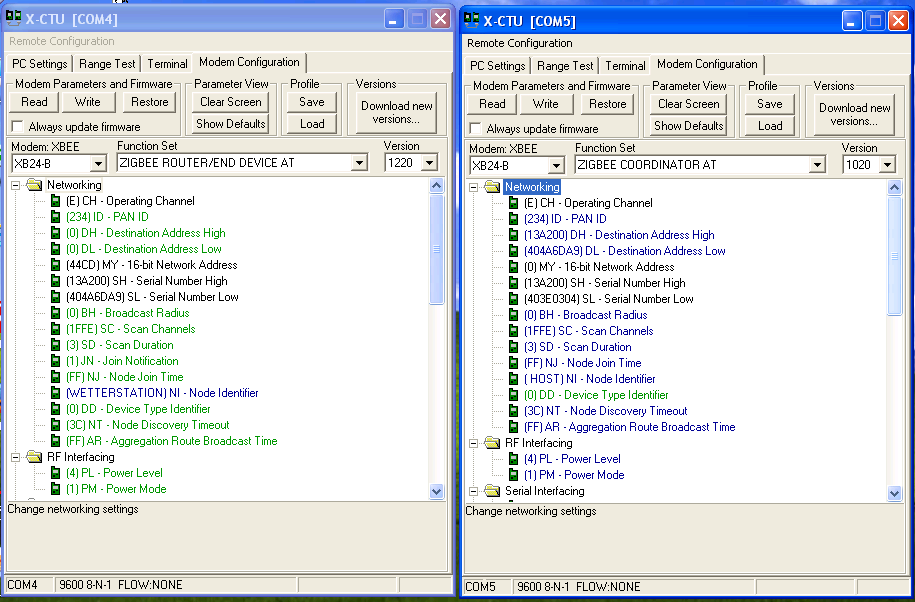
Task: Open the Modem XBEE dropdown in COM5
Action: coord(556,166)
